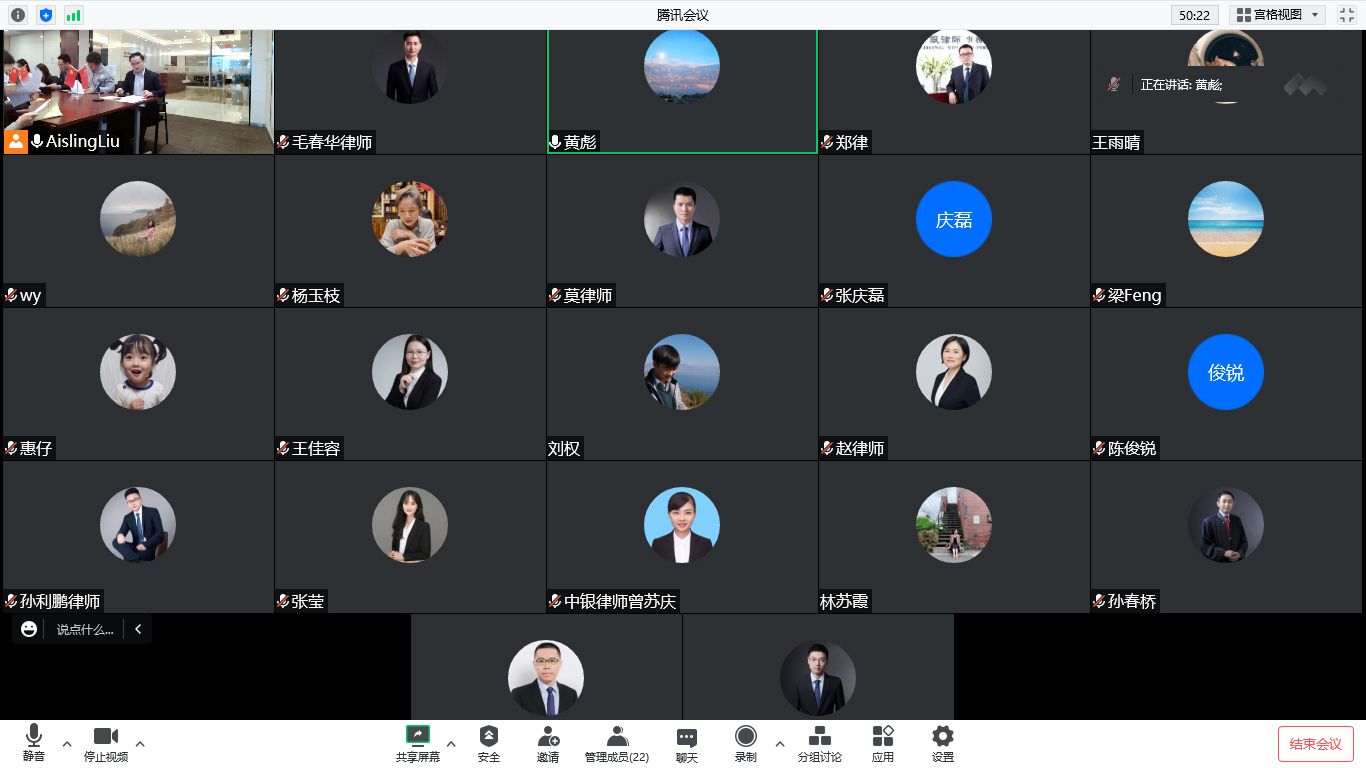The height and width of the screenshot is (768, 1366).
Task: Click the green network signal icon
Action: (x=74, y=15)
